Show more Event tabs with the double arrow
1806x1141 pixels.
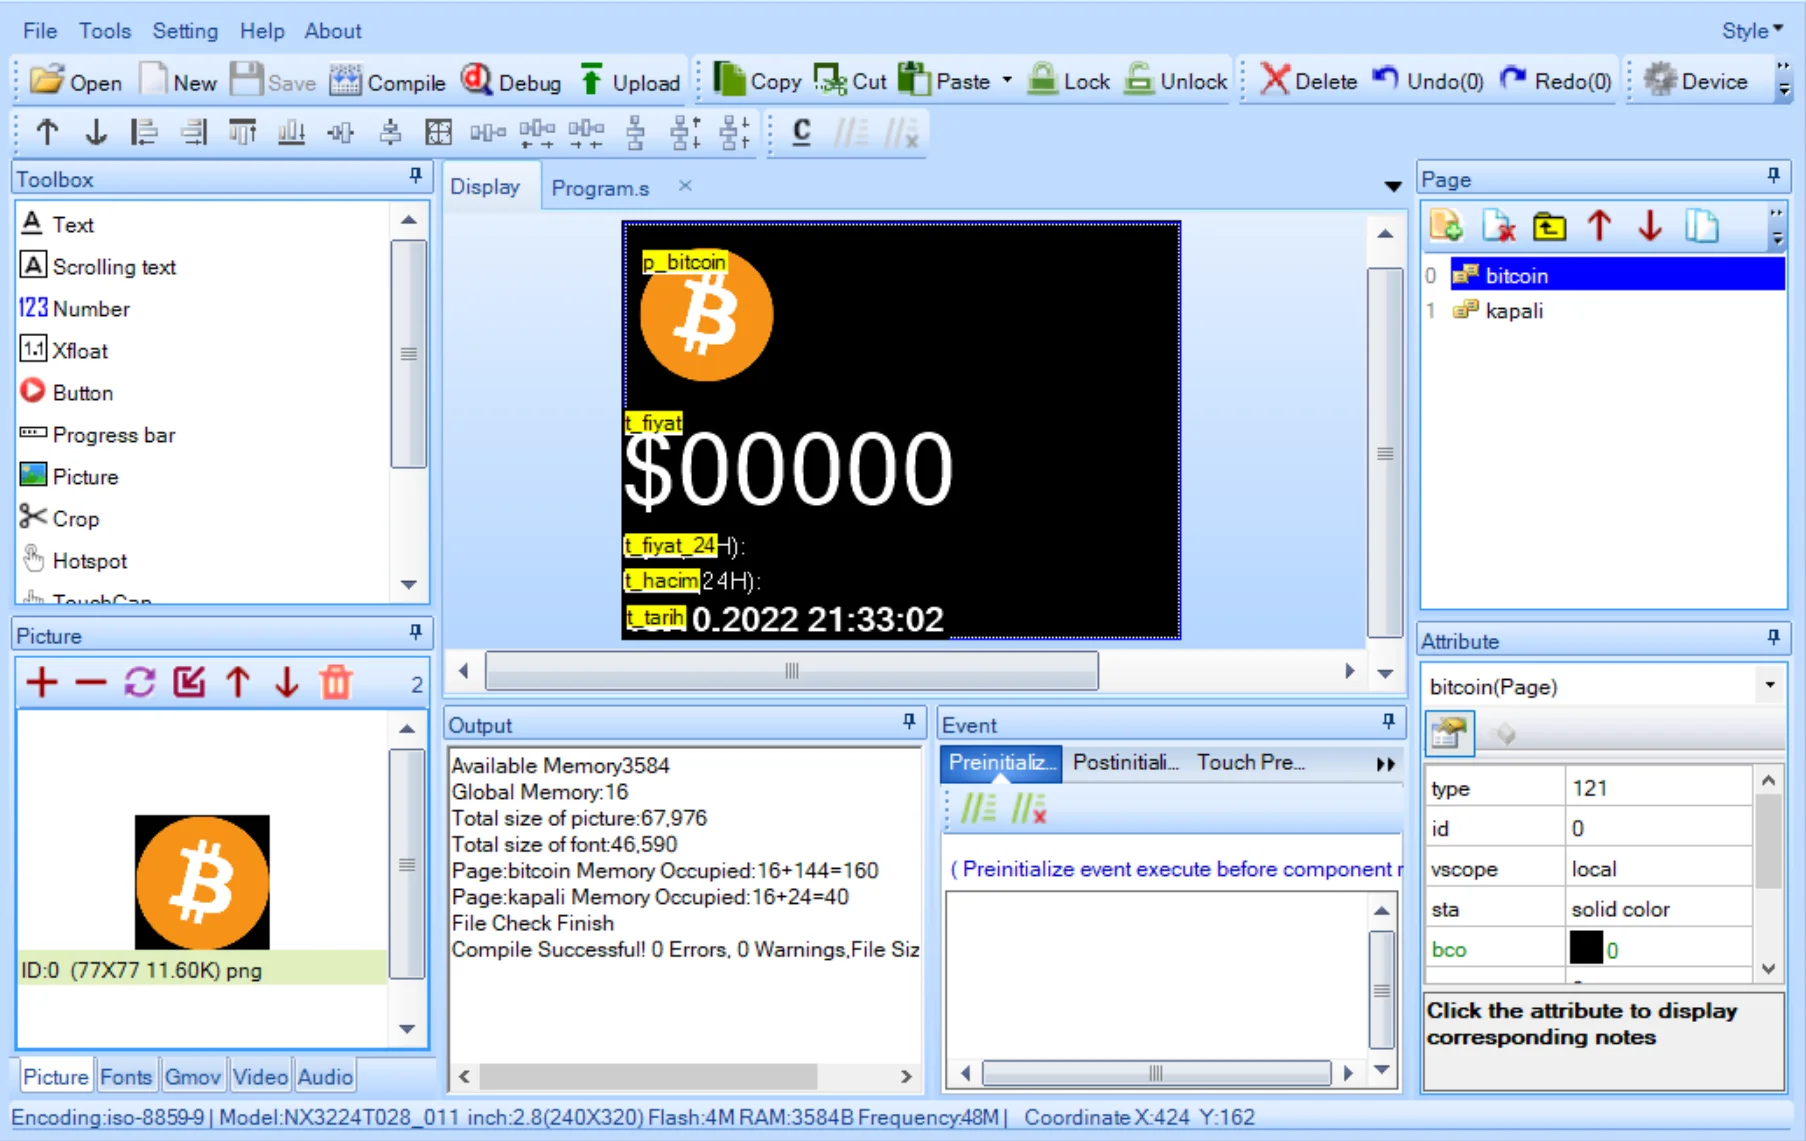click(x=1385, y=764)
